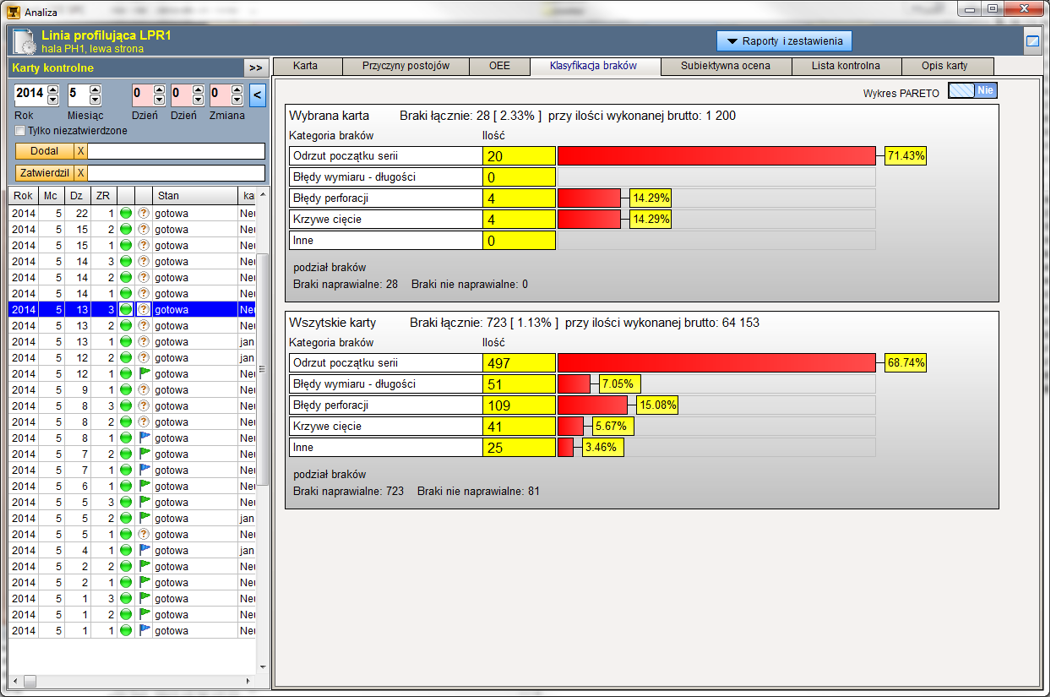Click flag icon for day 1 shift 1
The width and height of the screenshot is (1050, 697).
pyautogui.click(x=143, y=631)
